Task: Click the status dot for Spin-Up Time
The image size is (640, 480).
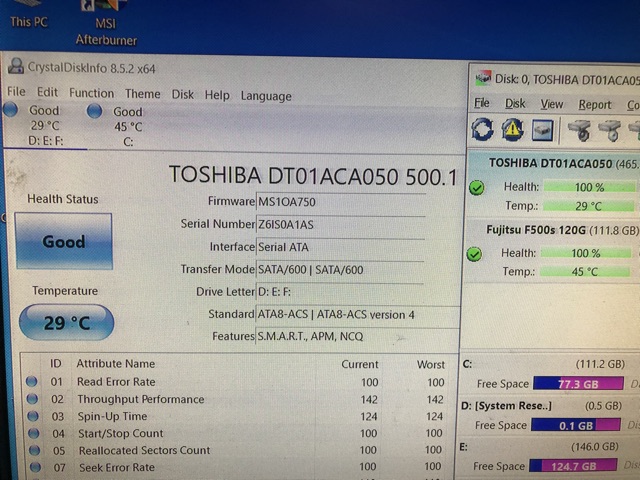Action: [x=33, y=416]
